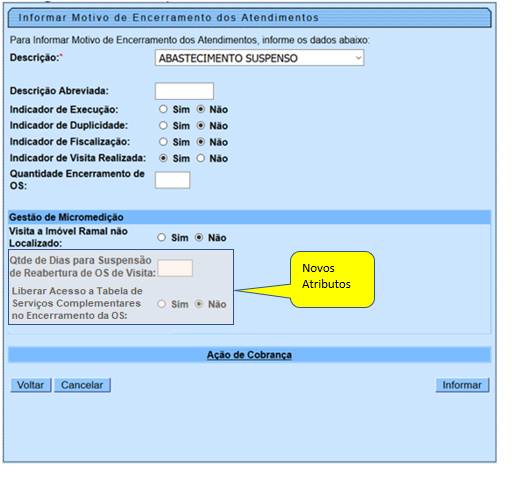Click the instruction text 'Para Informar Motivo de Encerramento'
This screenshot has width=512, height=477.
190,40
